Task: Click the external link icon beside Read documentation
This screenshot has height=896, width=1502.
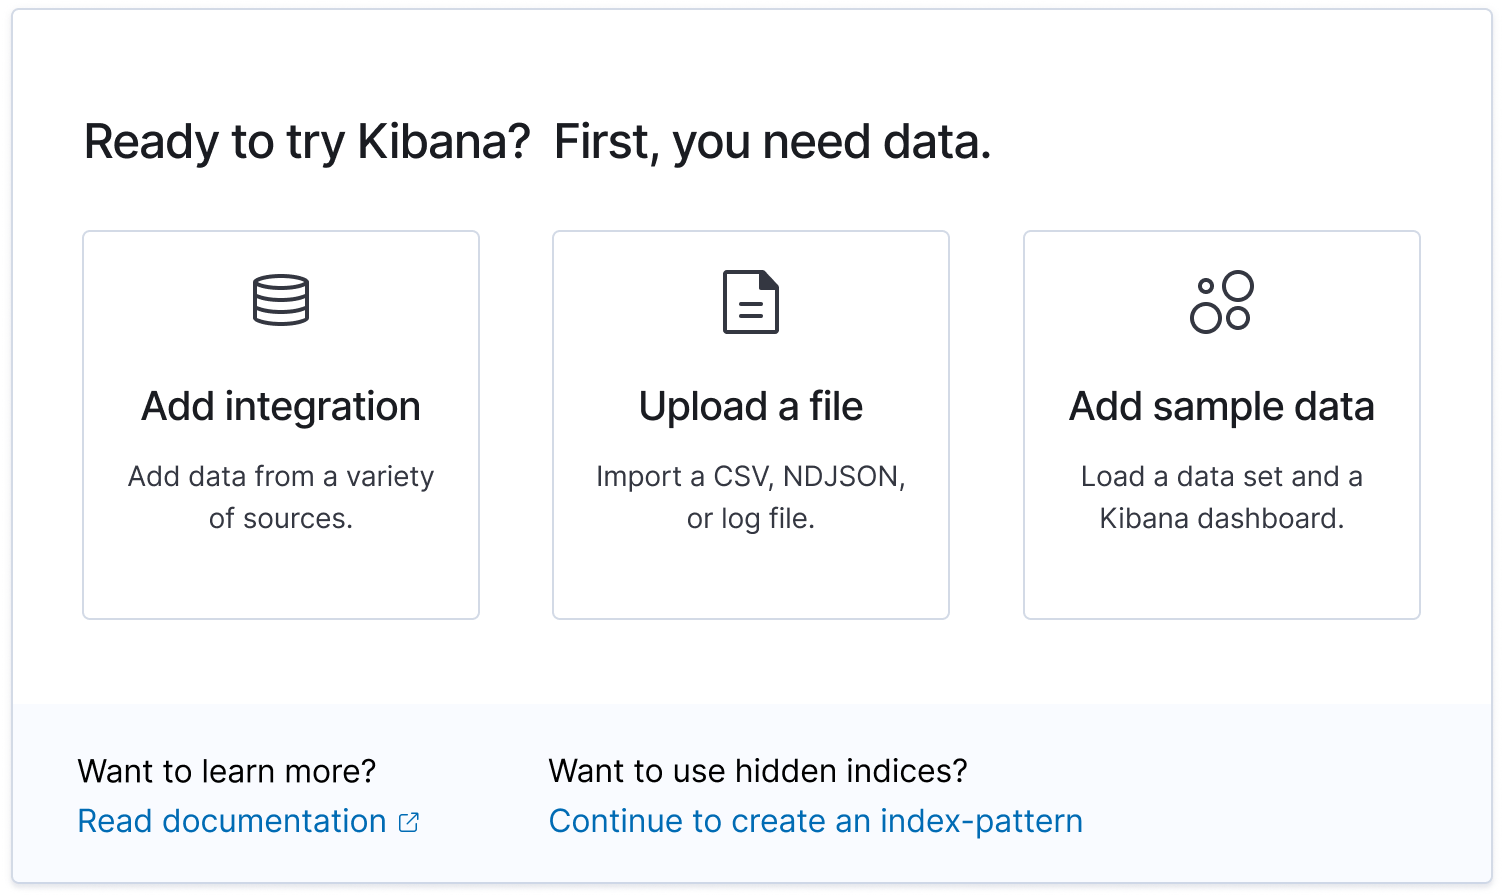Action: click(409, 822)
